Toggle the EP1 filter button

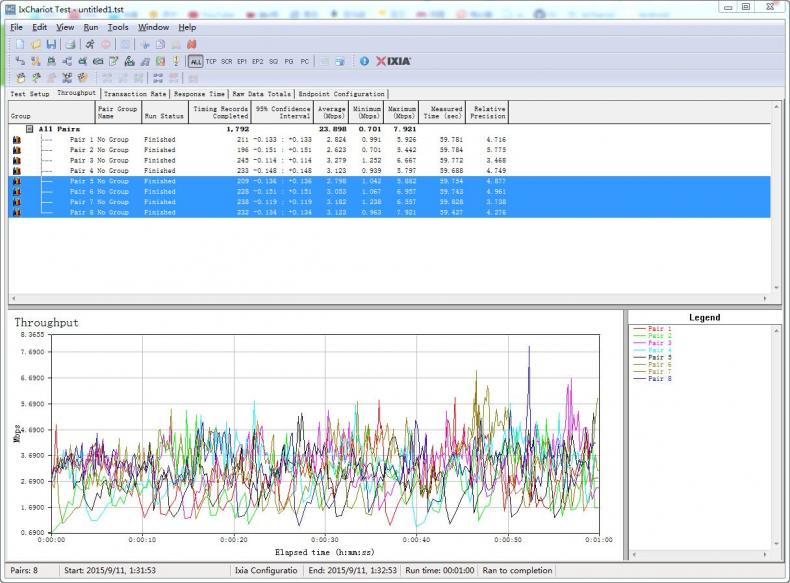click(242, 61)
